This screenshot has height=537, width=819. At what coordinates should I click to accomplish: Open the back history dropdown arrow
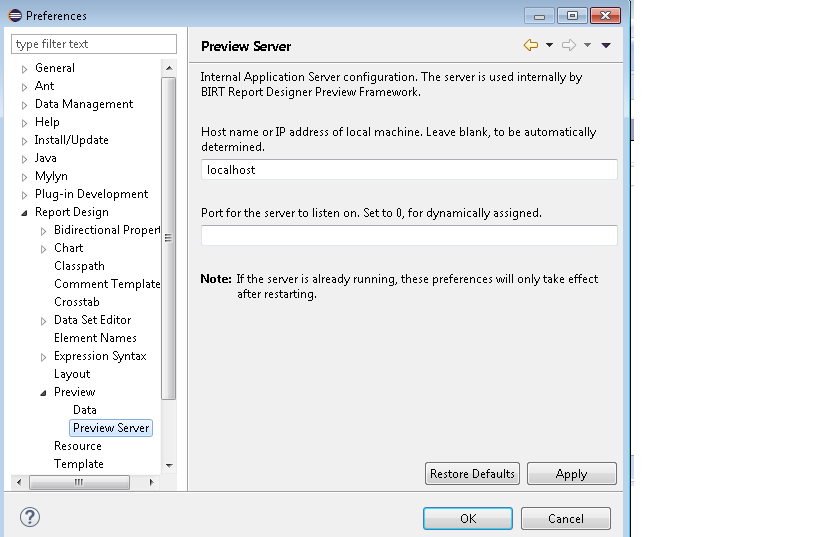(x=549, y=45)
